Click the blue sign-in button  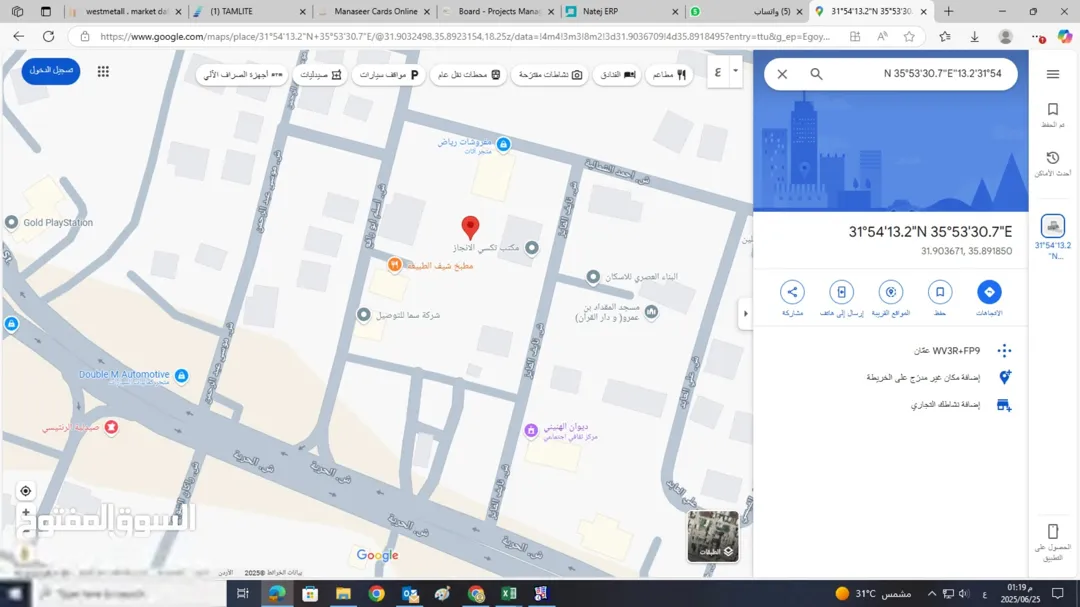[51, 71]
